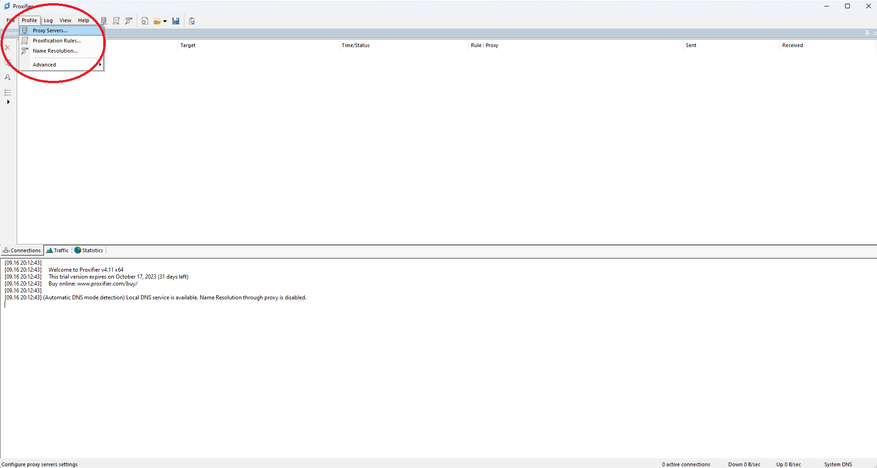The height and width of the screenshot is (468, 877).
Task: Switch to the Connections tab
Action: 22,250
